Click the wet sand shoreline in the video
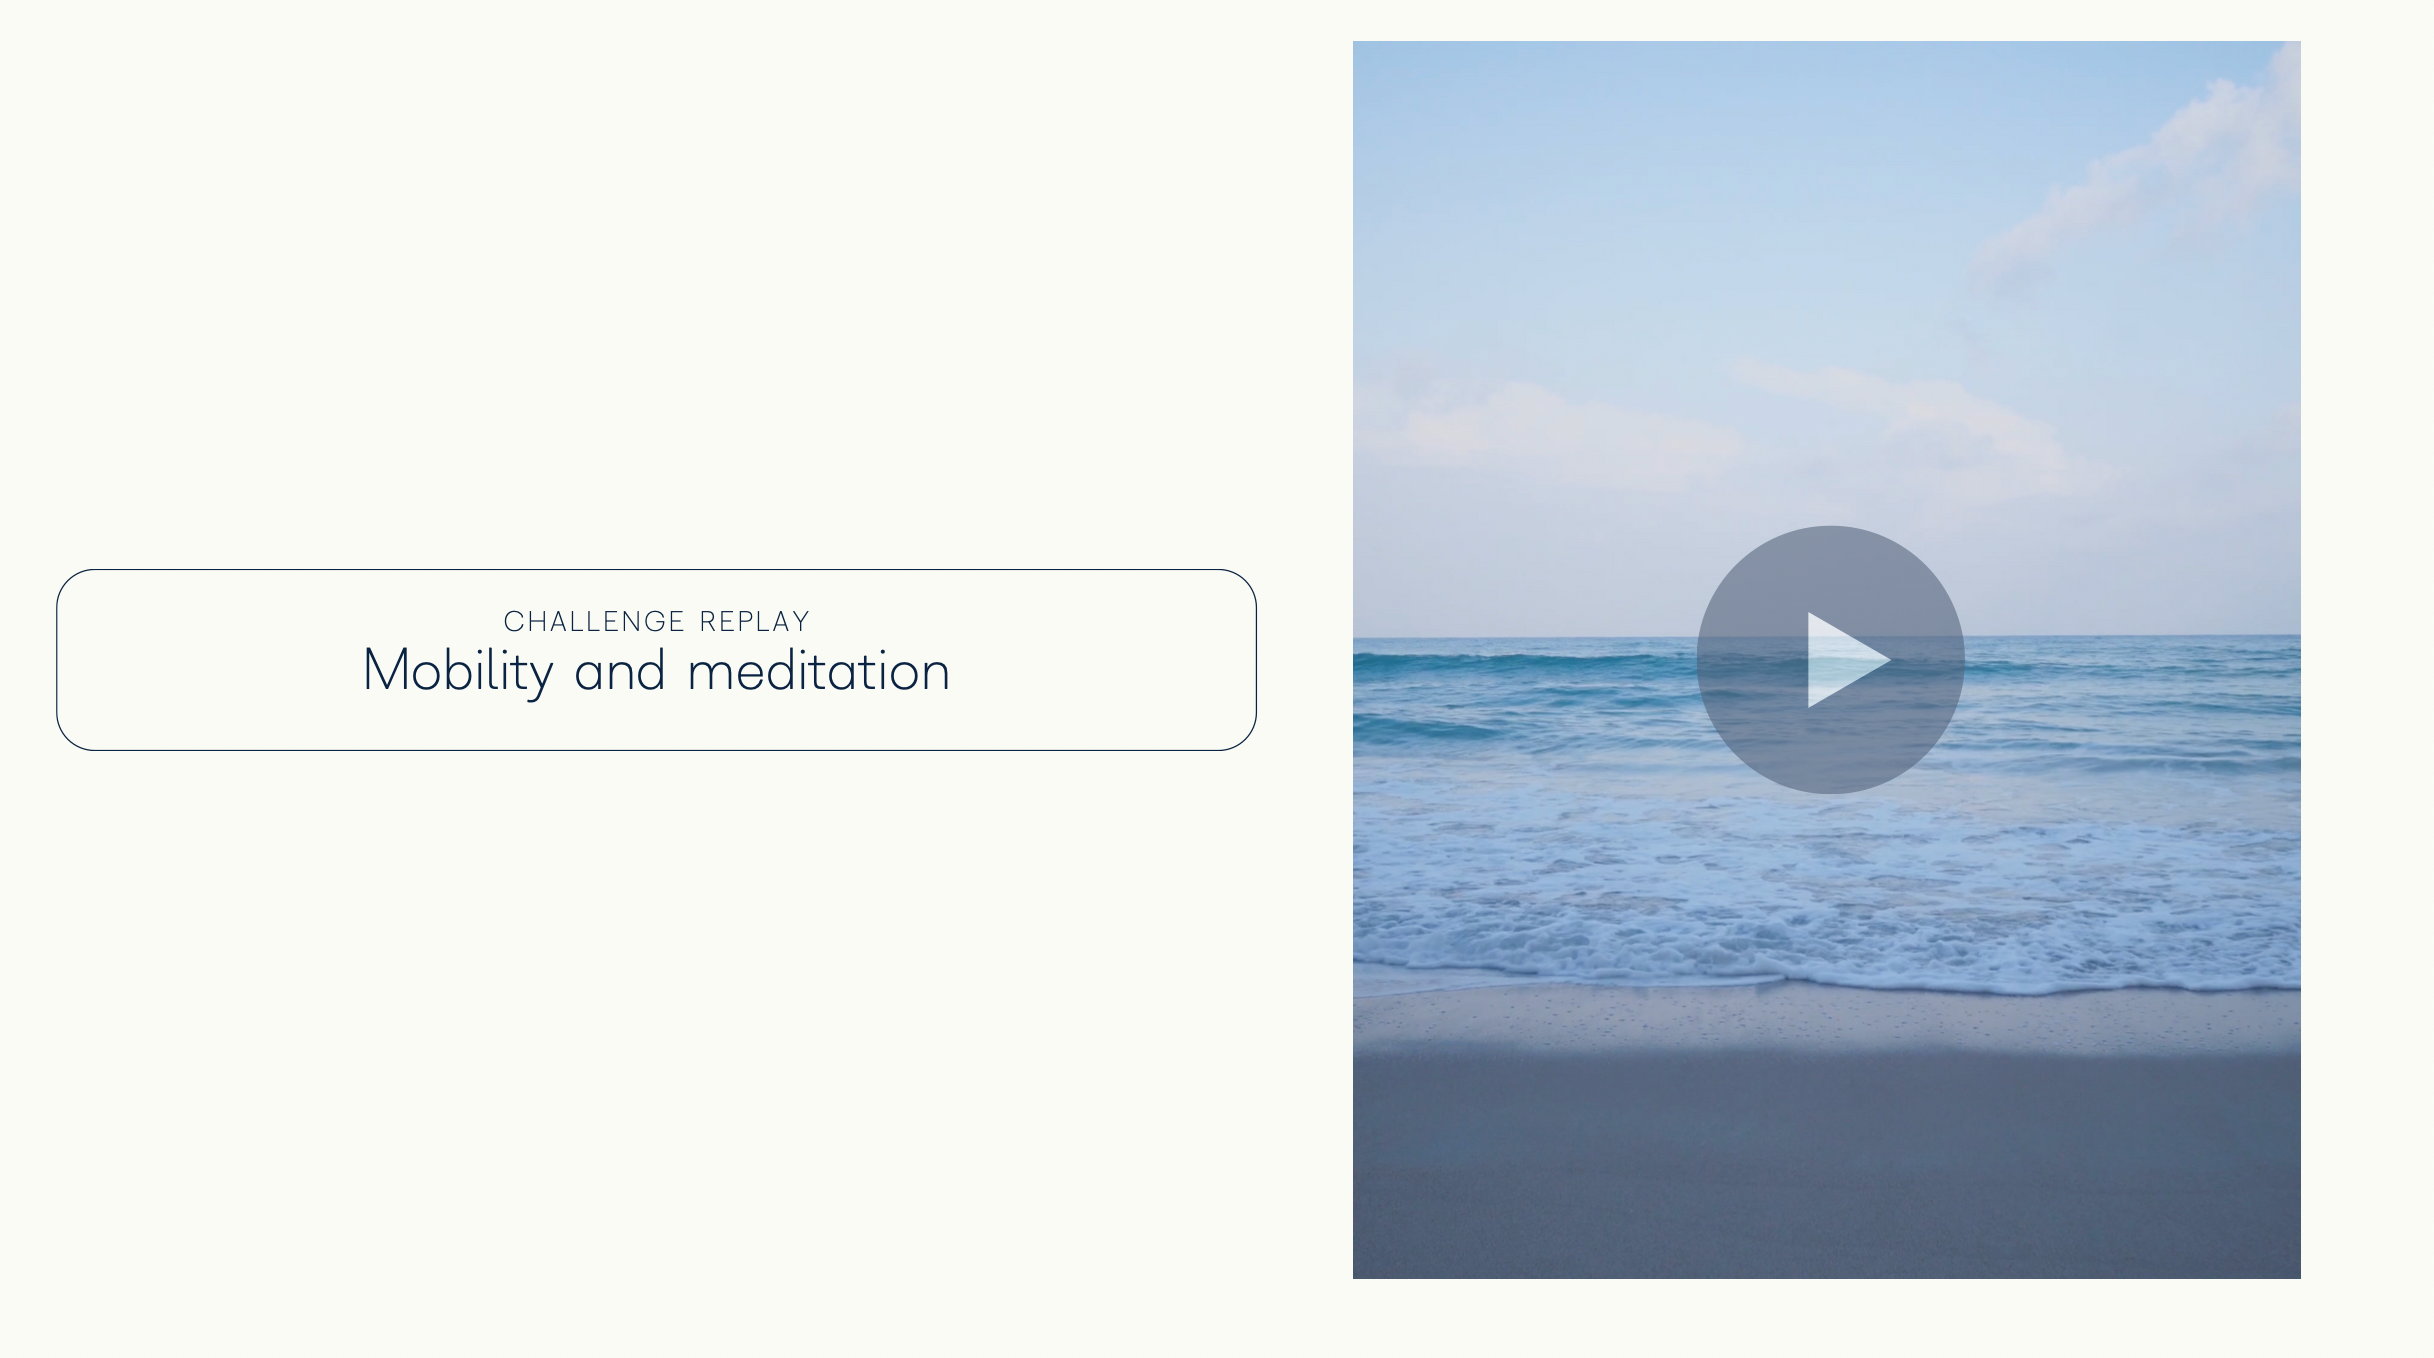Image resolution: width=2434 pixels, height=1358 pixels. click(1826, 1020)
